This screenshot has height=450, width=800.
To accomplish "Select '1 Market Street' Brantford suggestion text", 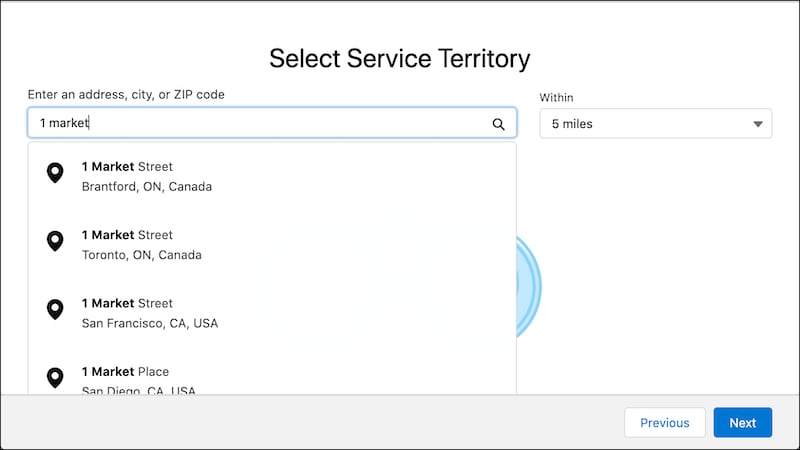I will (127, 167).
